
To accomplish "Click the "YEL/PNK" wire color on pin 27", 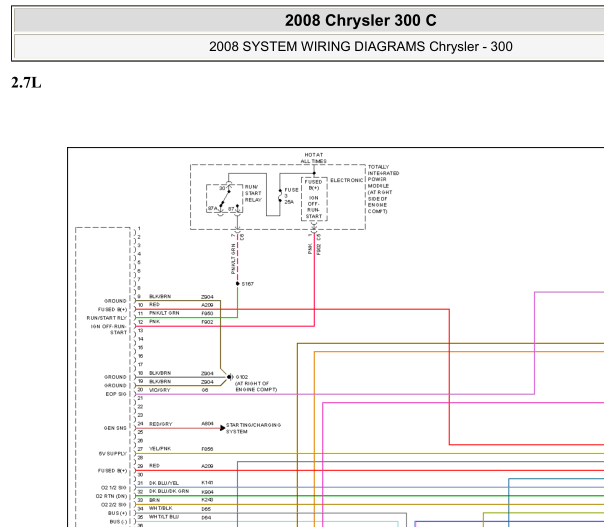I will 160,449.
